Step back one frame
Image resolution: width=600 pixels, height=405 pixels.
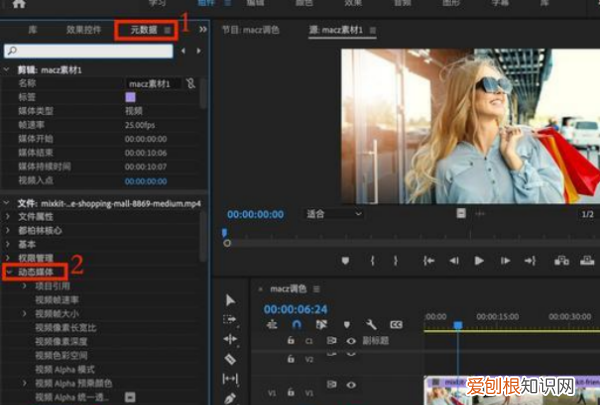click(x=454, y=261)
